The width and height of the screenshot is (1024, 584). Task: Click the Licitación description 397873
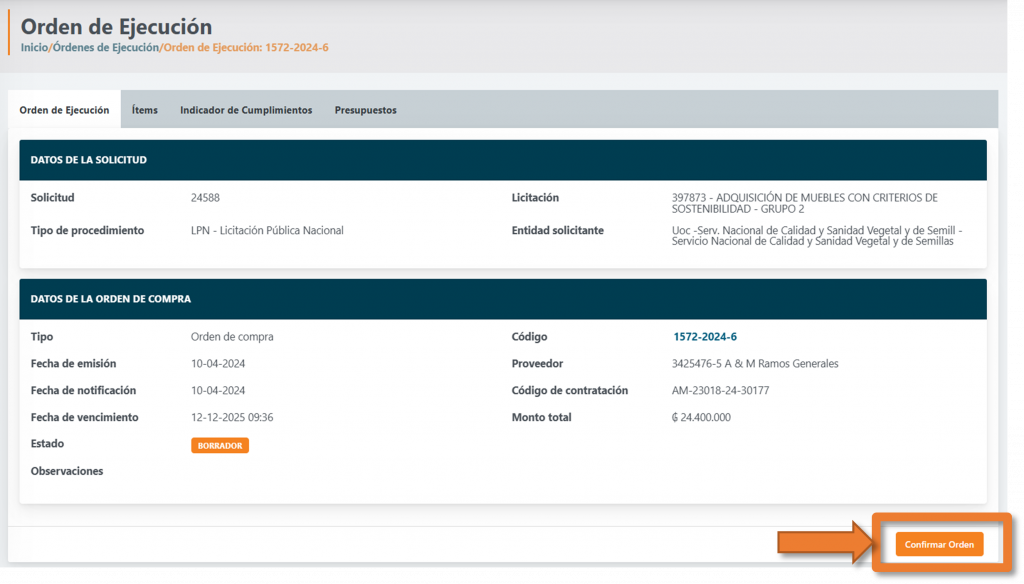tap(804, 203)
